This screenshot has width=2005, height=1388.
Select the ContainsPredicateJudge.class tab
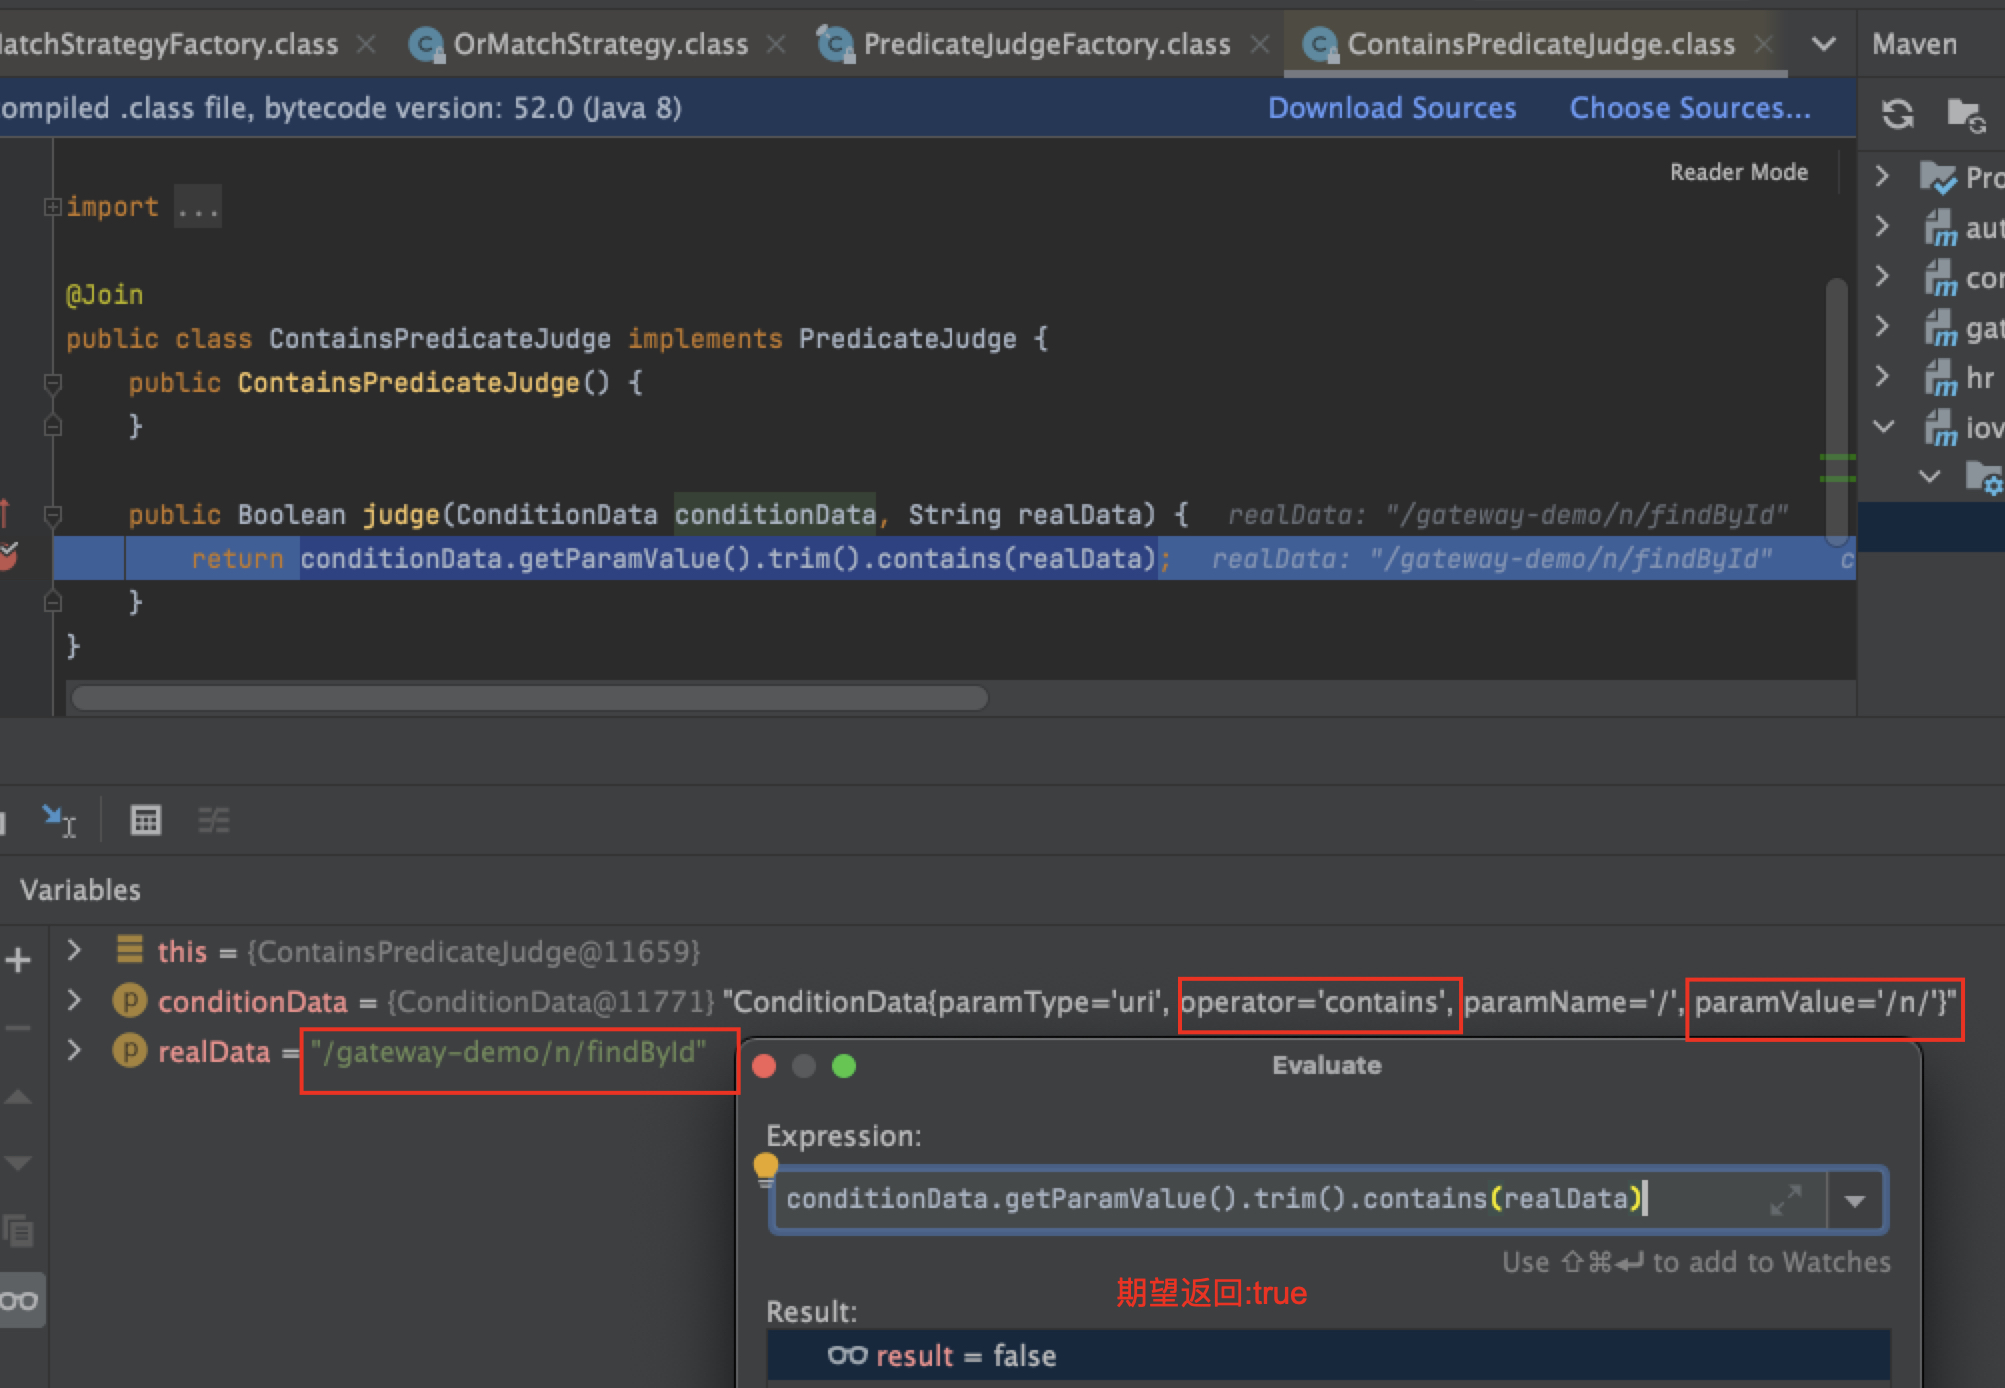1540,44
